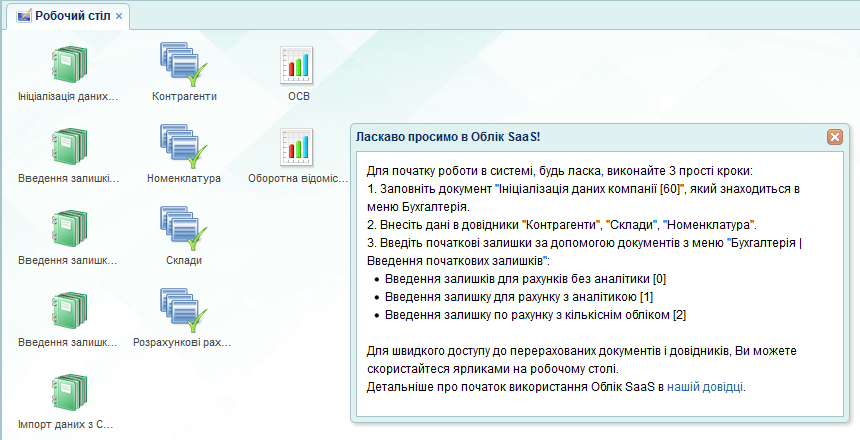This screenshot has width=860, height=440.
Task: Open the Імпорт даних з С... shortcut
Action: (69, 394)
